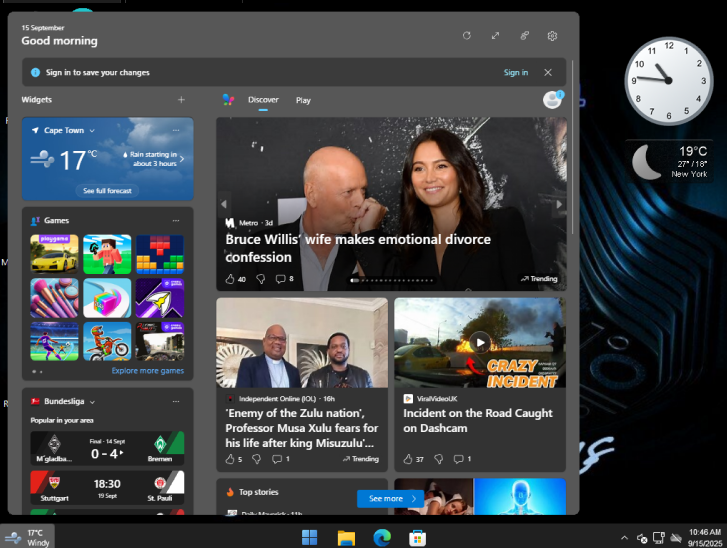727x548 pixels.
Task: Launch the blocky character game
Action: 107,254
